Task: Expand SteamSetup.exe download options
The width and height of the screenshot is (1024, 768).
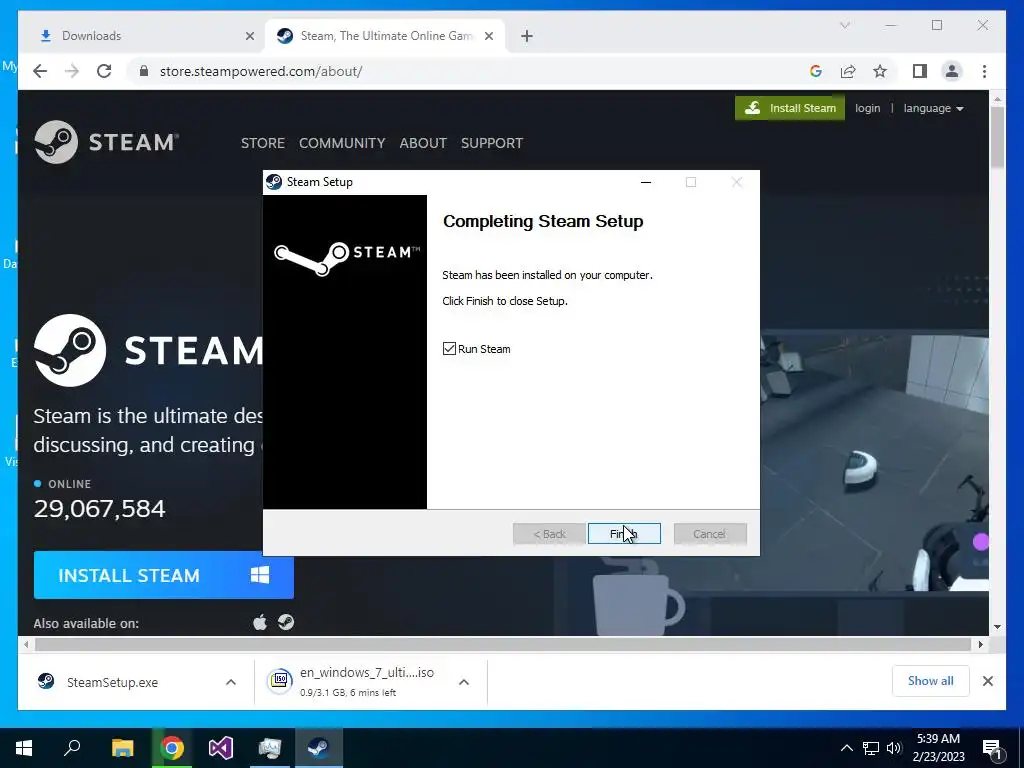Action: [231, 682]
